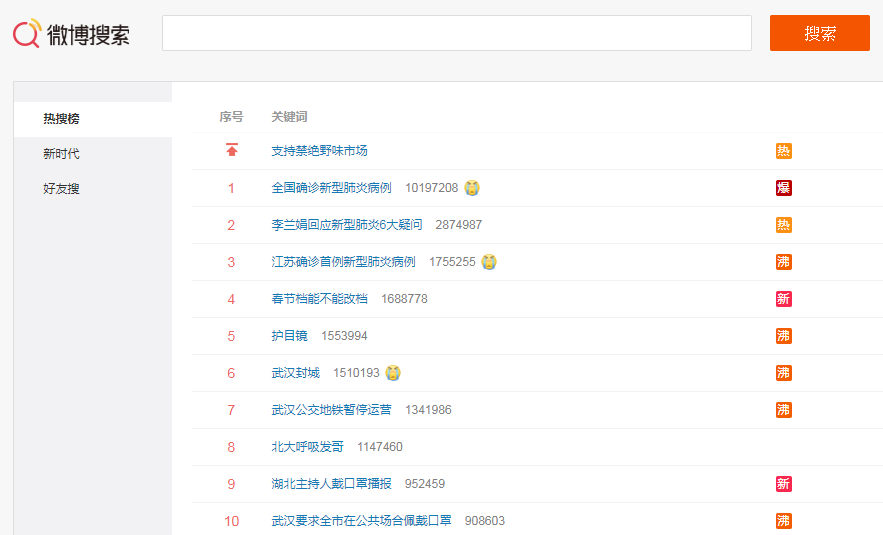Click the count 1510193
The width and height of the screenshot is (883, 535).
pos(356,373)
